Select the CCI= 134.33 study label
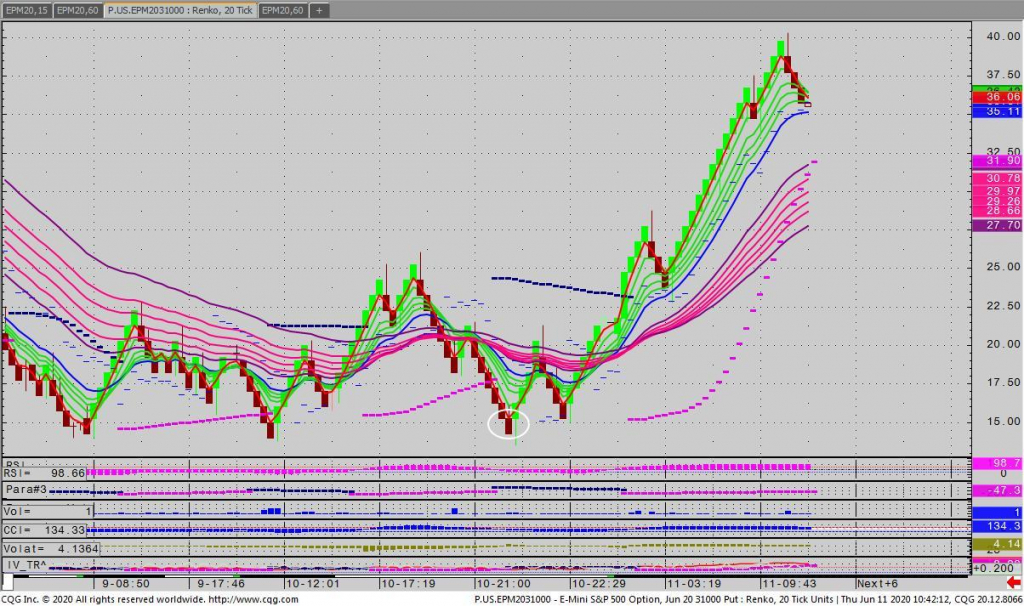Image resolution: width=1024 pixels, height=606 pixels. [x=44, y=530]
